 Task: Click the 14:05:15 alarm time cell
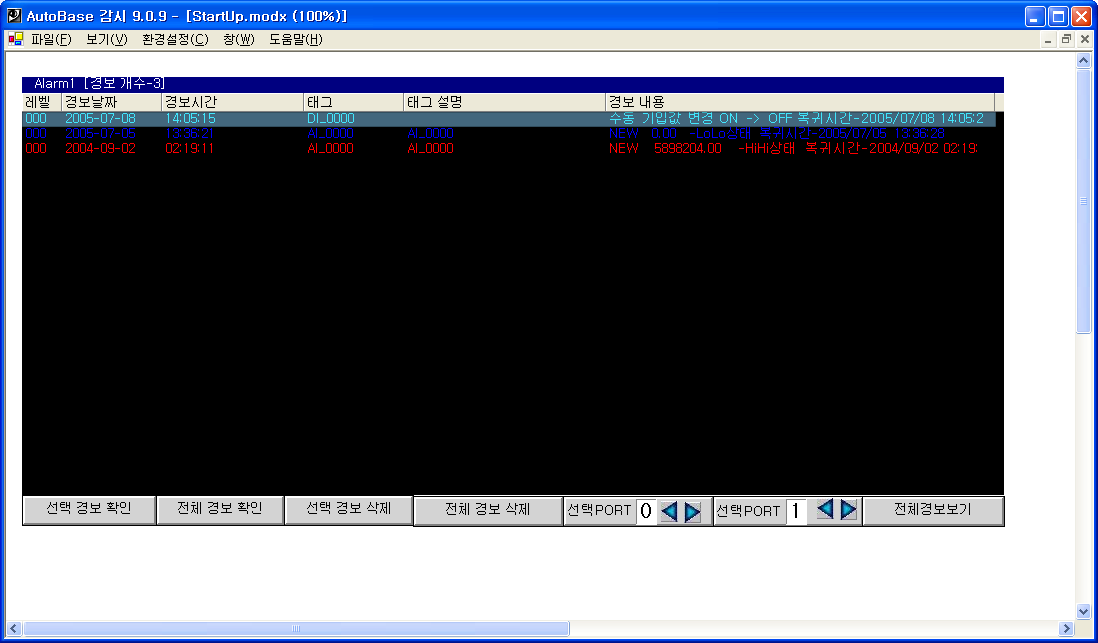(190, 119)
